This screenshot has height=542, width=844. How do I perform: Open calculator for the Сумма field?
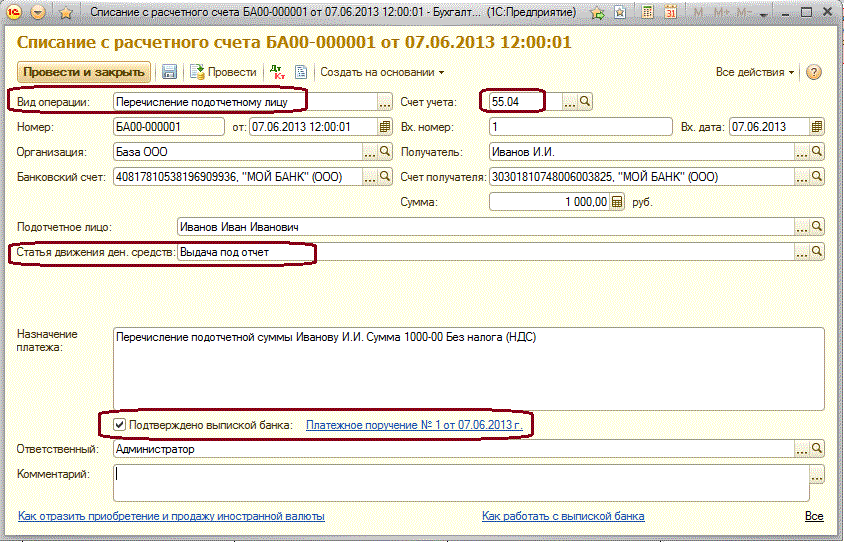coord(617,201)
